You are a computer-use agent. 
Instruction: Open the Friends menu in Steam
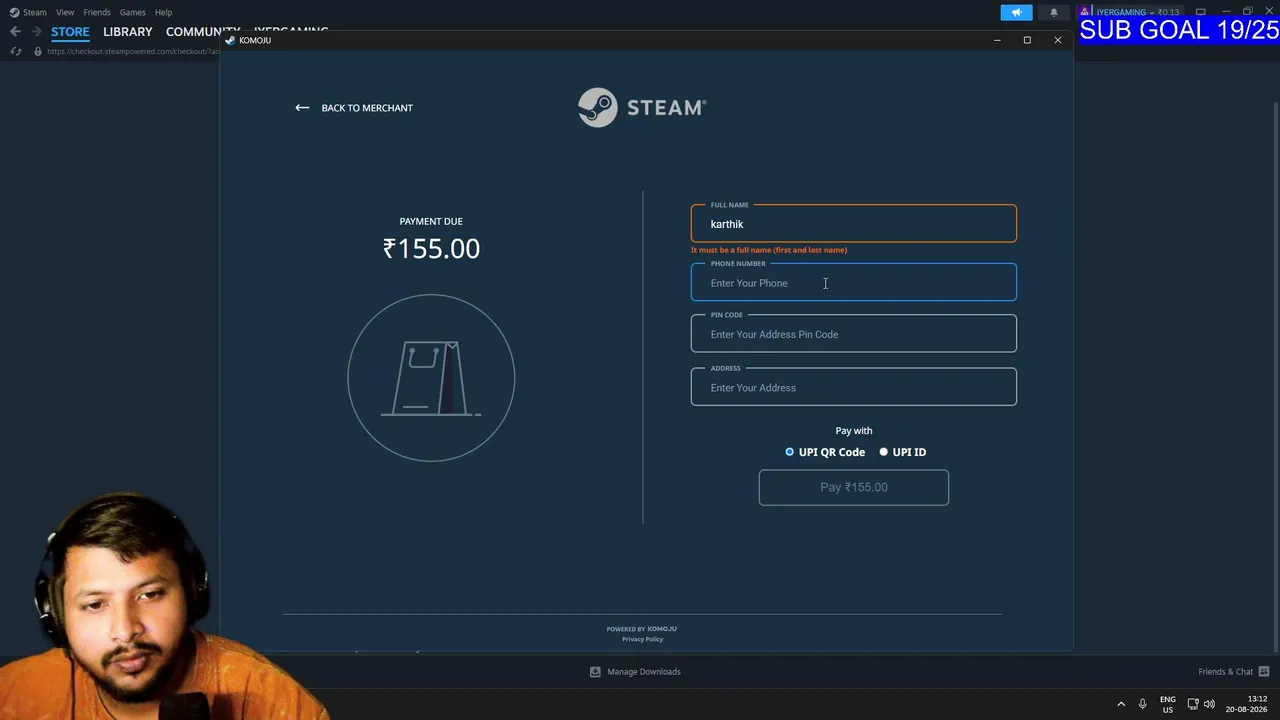pos(97,12)
